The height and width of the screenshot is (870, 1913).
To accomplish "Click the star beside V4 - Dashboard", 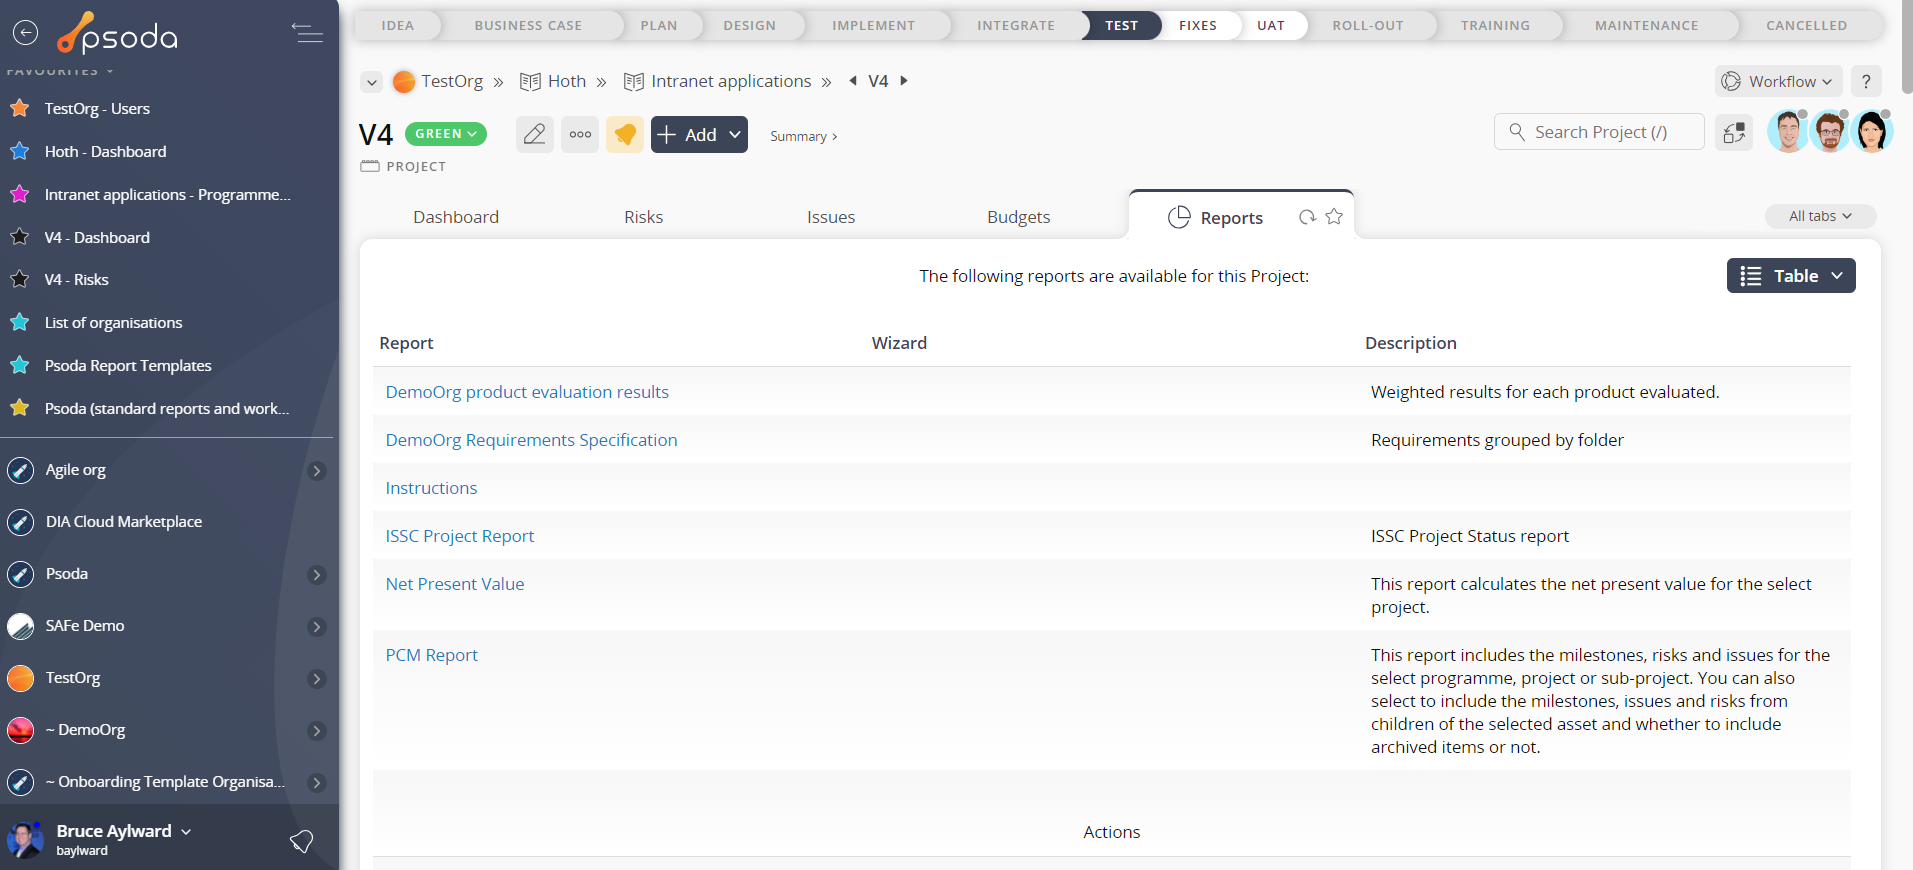I will tap(19, 237).
